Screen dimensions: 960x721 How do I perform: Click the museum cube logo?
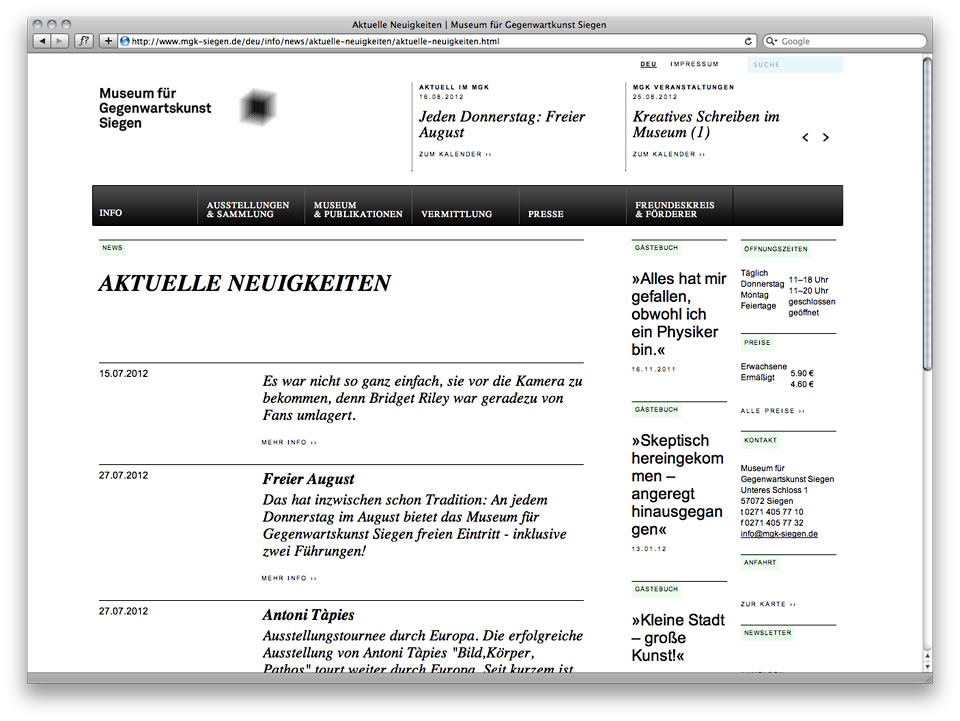[x=258, y=107]
